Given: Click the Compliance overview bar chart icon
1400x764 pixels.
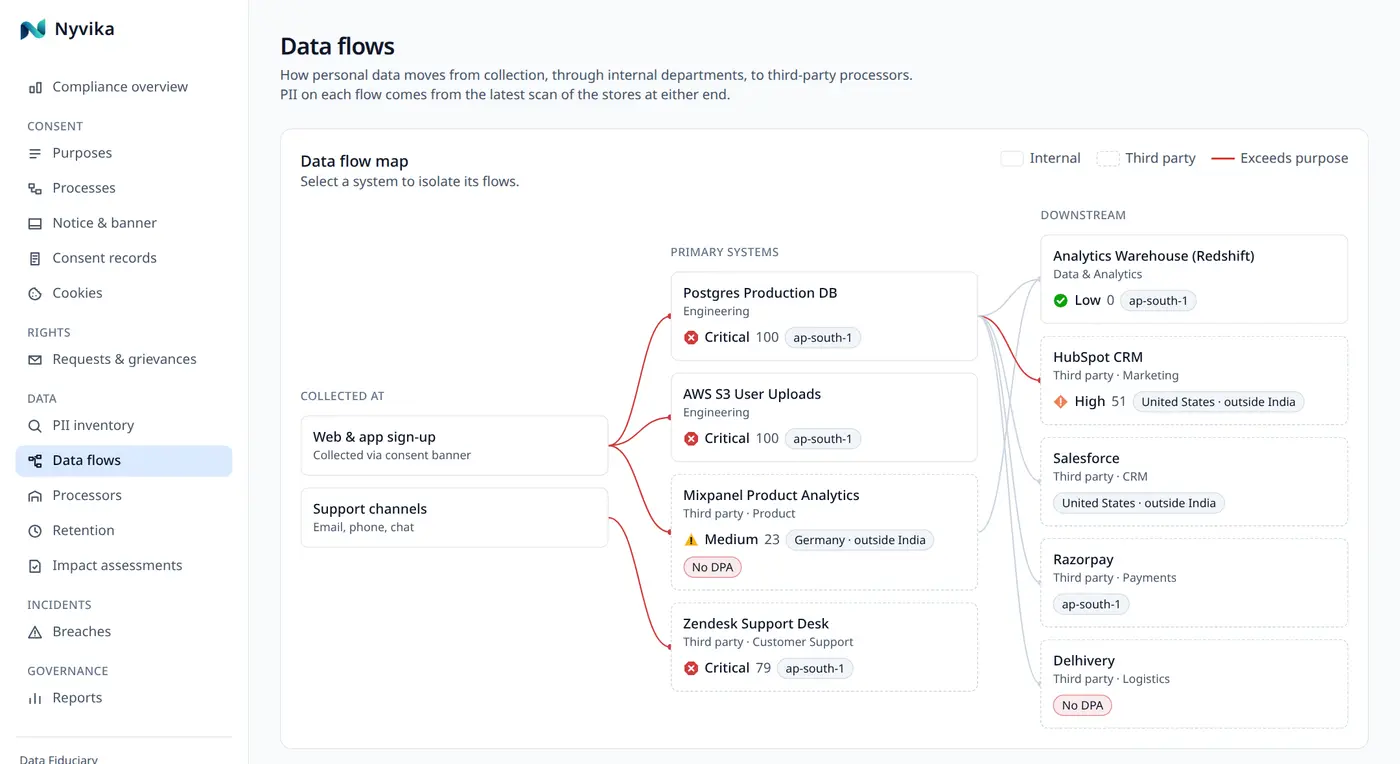Looking at the screenshot, I should (35, 87).
